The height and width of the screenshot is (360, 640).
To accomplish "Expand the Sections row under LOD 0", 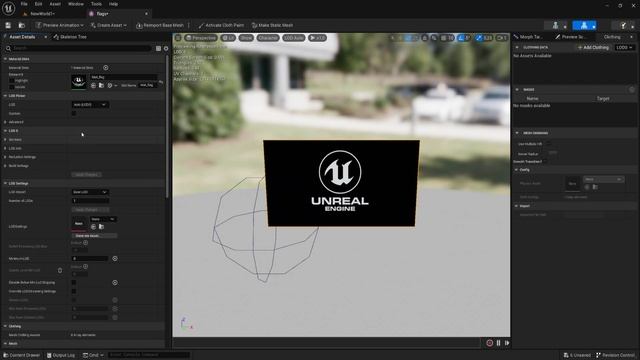I will (x=5, y=140).
